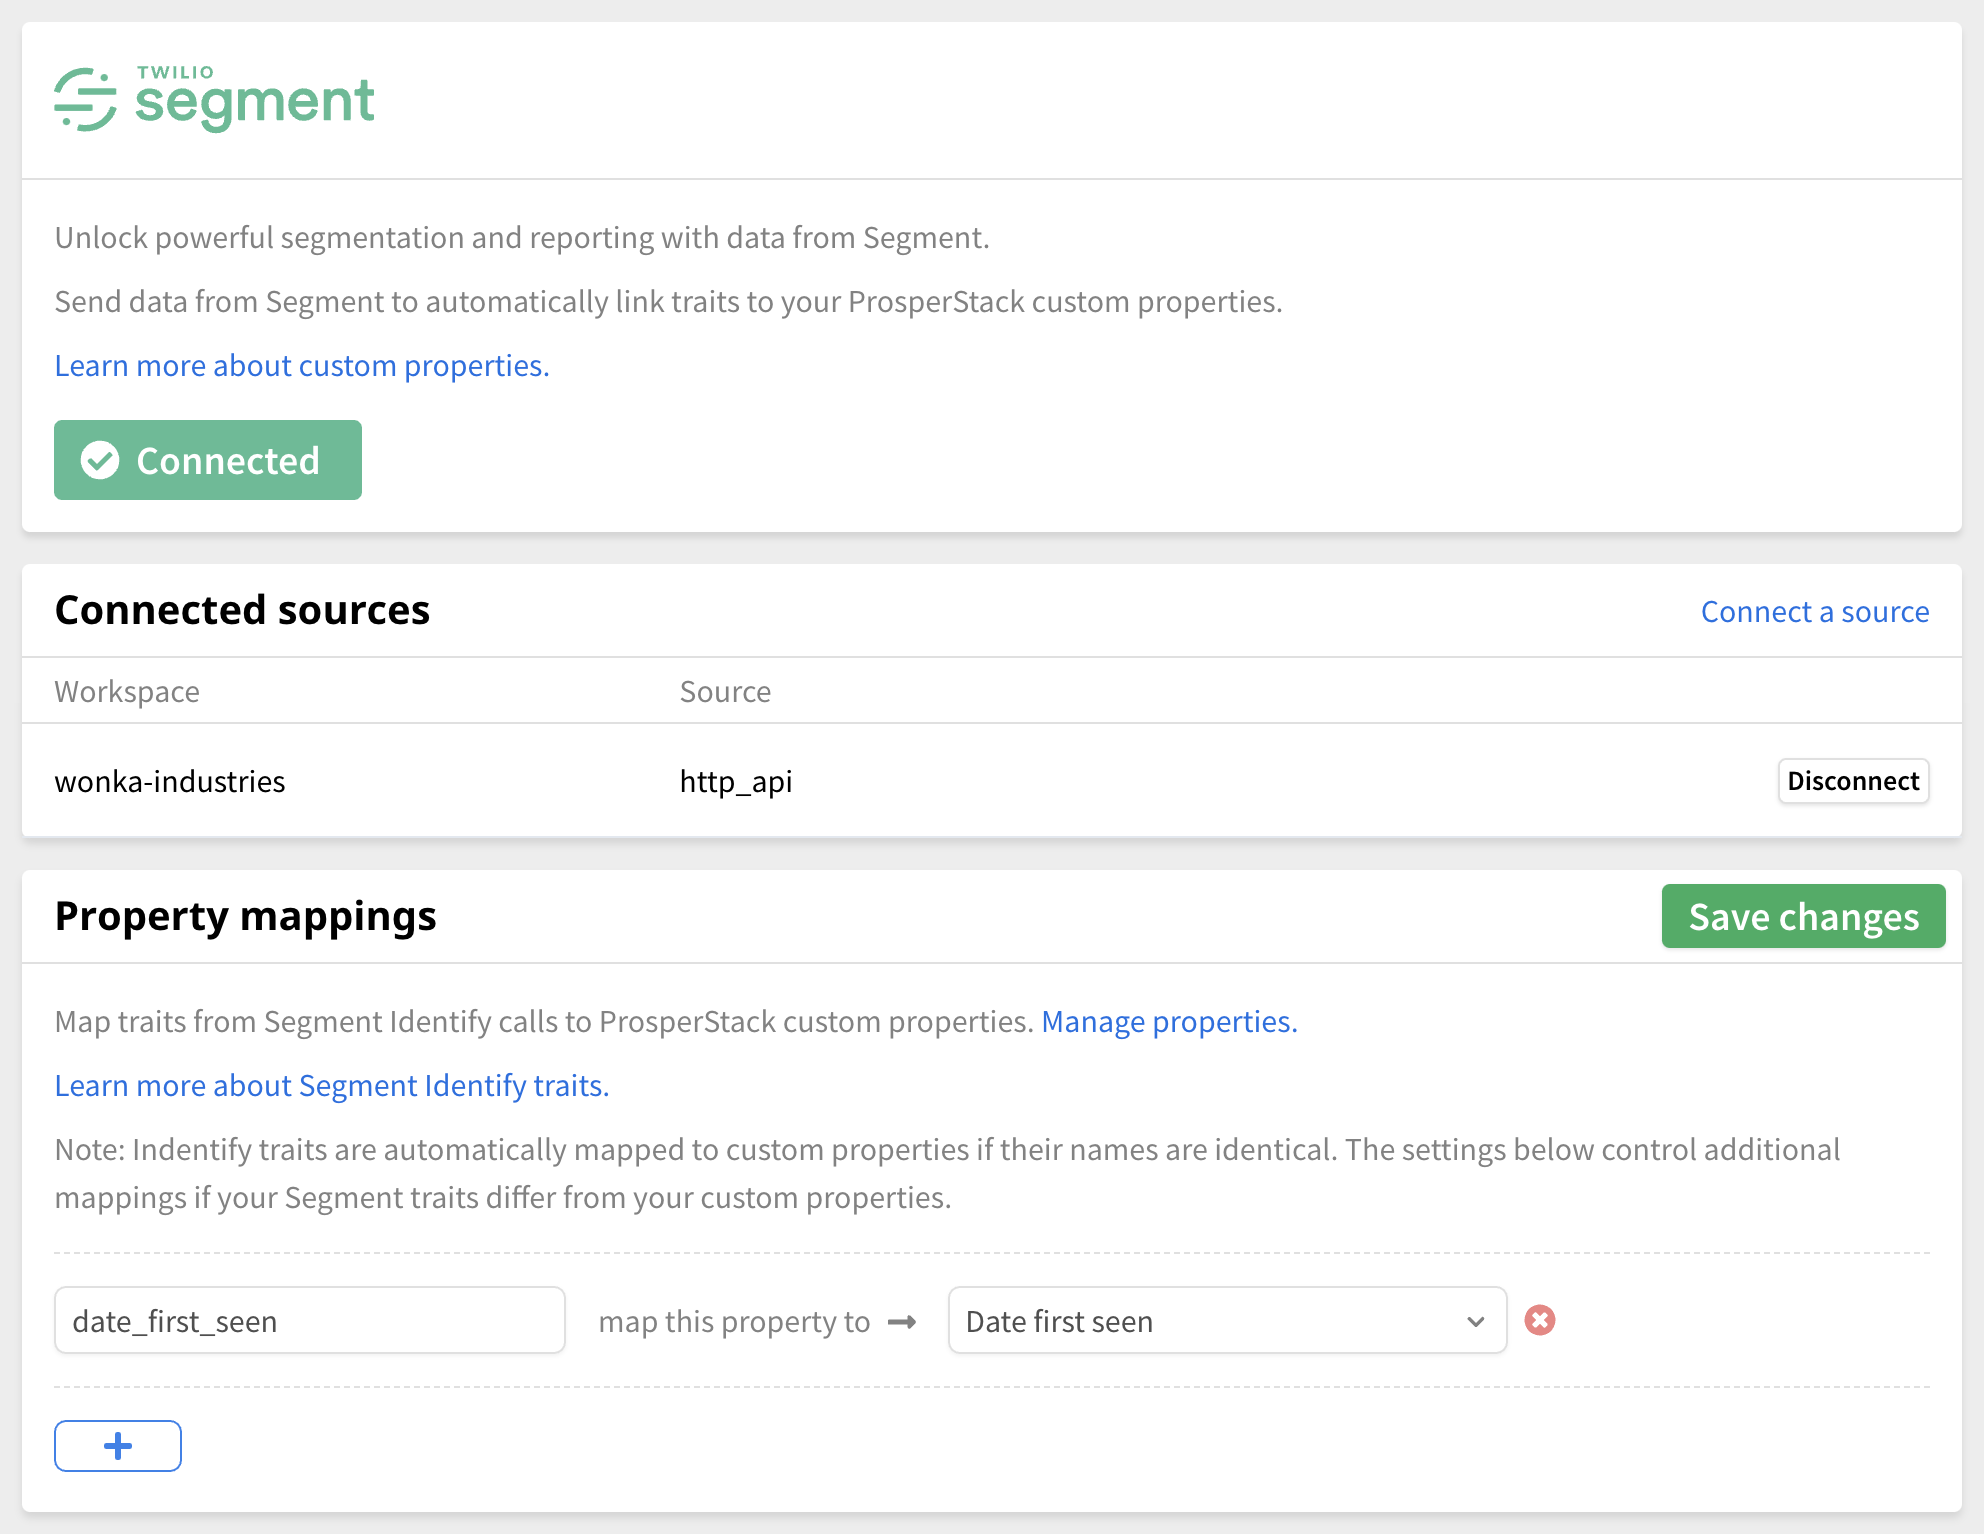
Task: Focus the date_first_seen trait input field
Action: point(310,1321)
